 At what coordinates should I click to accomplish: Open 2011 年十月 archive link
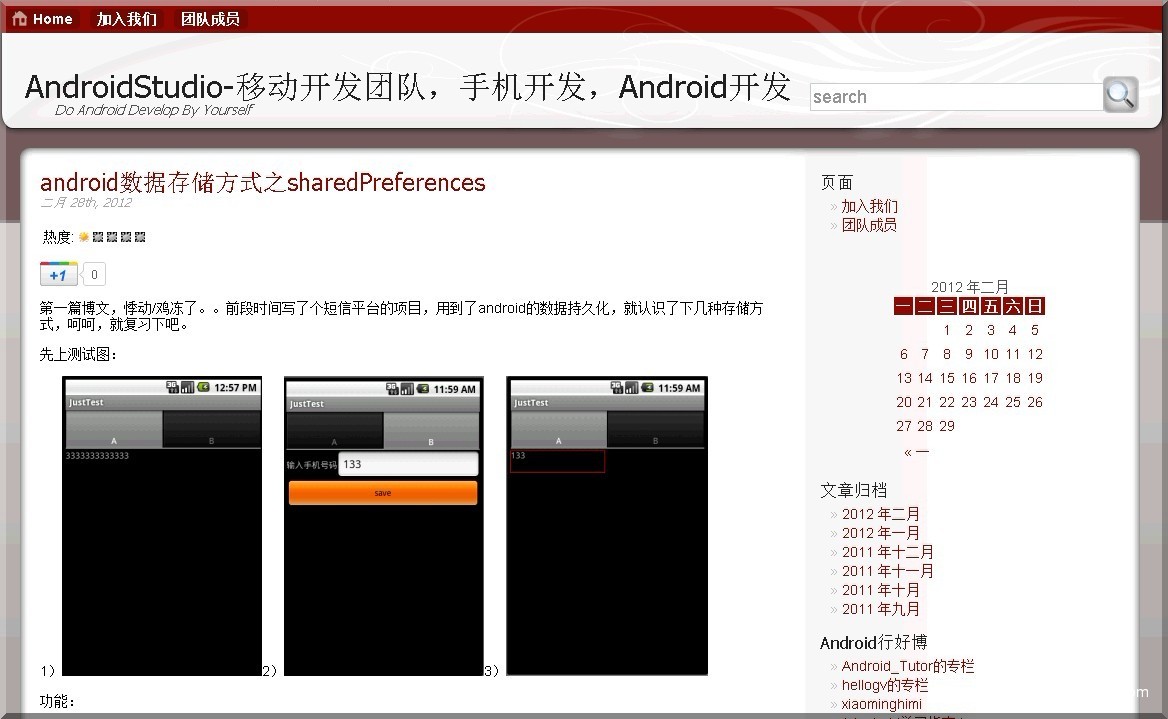point(880,590)
